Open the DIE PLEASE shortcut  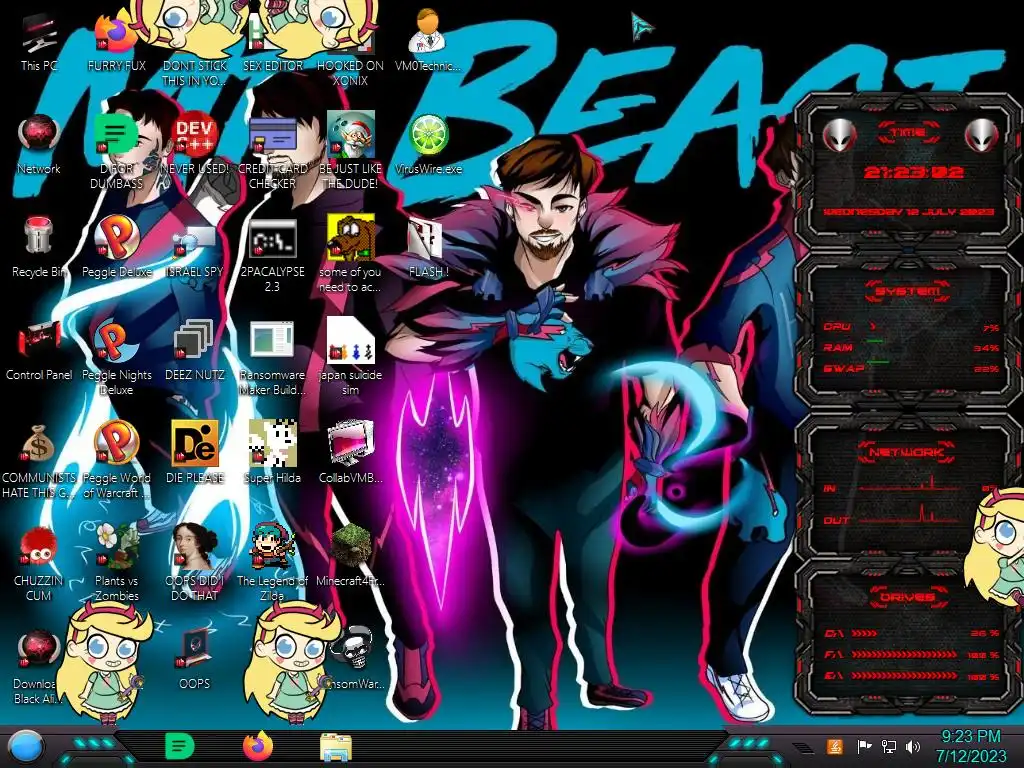pos(194,444)
